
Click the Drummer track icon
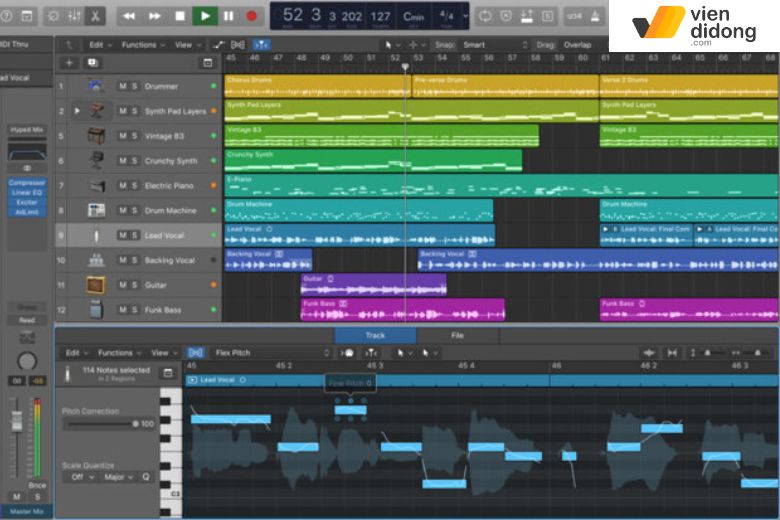(x=96, y=86)
